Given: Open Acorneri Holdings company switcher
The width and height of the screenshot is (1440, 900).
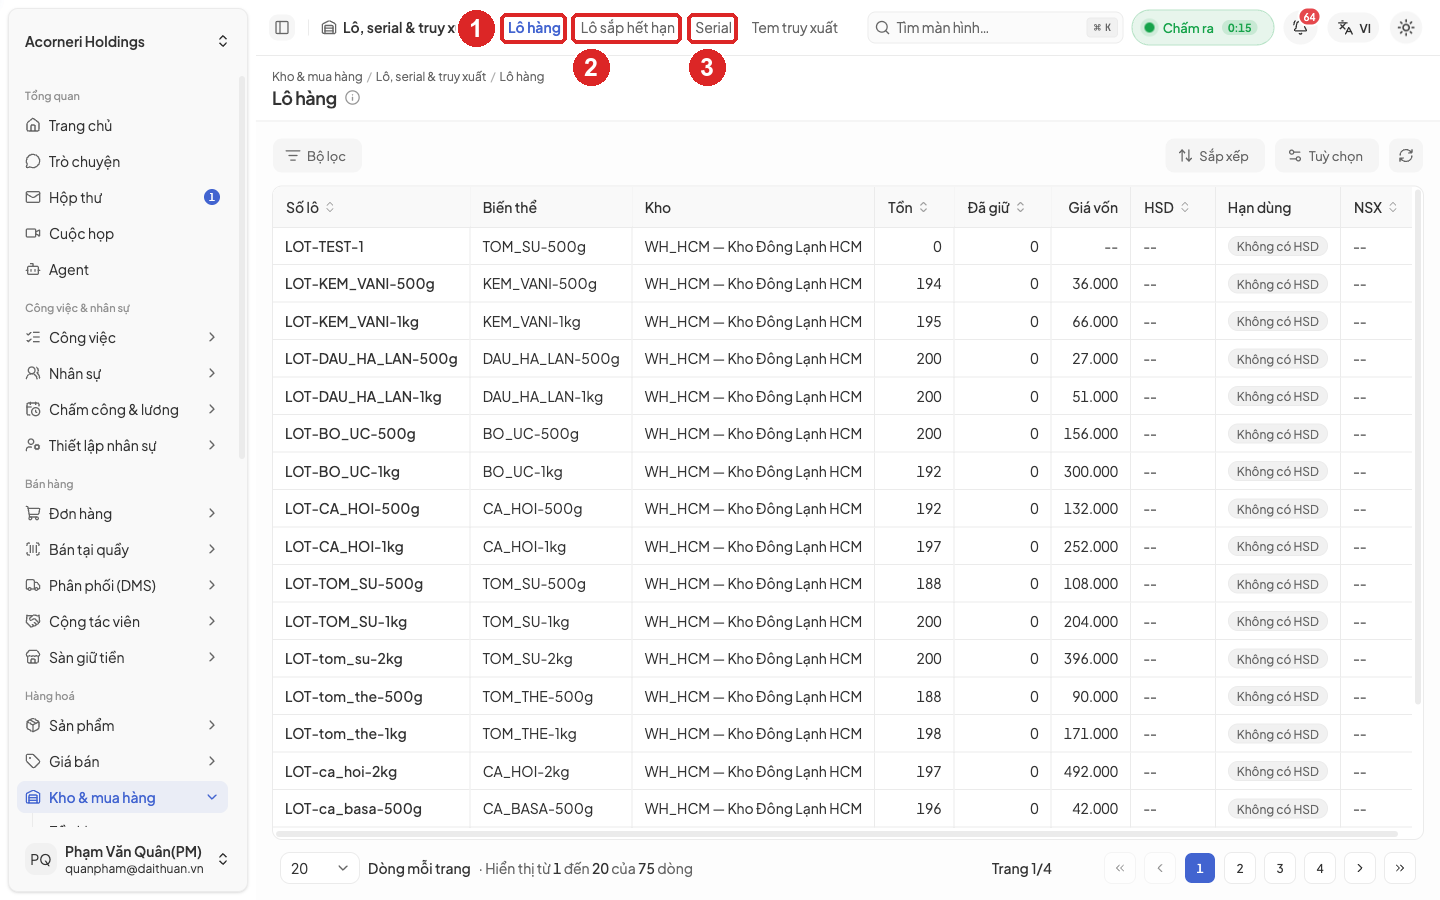Looking at the screenshot, I should click(x=127, y=42).
